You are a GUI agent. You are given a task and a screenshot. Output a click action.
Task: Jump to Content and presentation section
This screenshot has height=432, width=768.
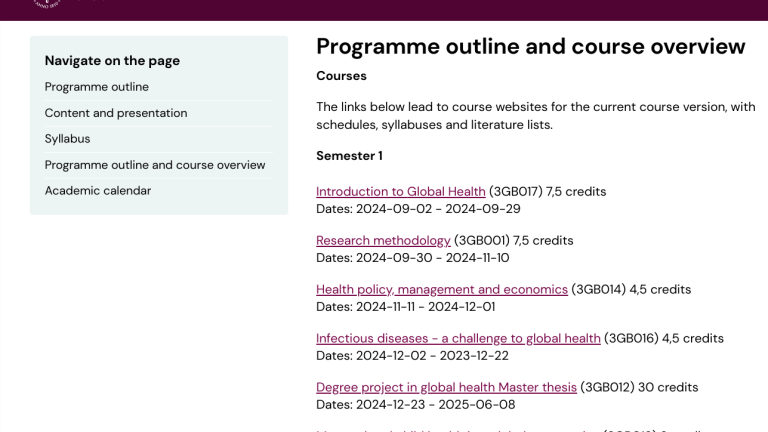(116, 113)
